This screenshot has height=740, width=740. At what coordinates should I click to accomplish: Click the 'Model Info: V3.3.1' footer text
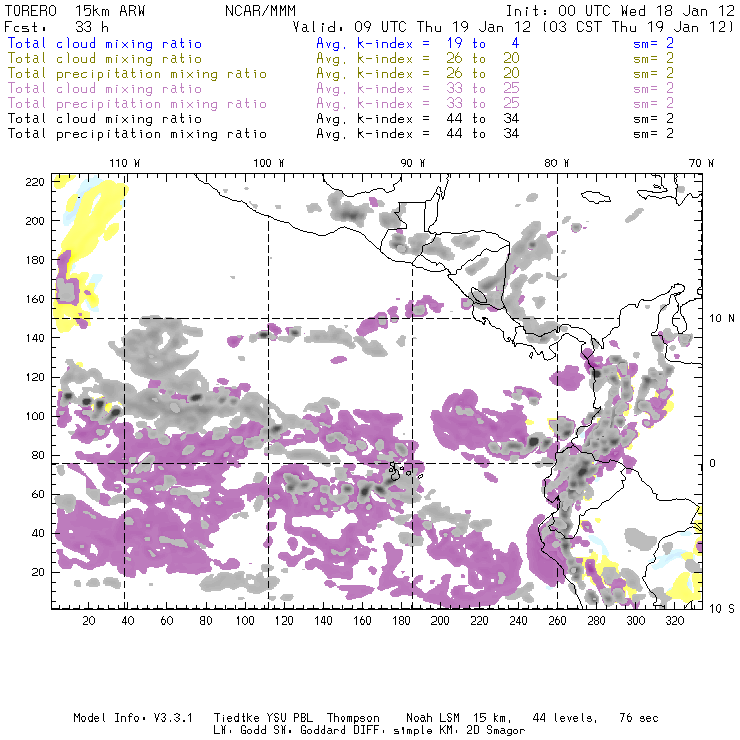pos(133,718)
